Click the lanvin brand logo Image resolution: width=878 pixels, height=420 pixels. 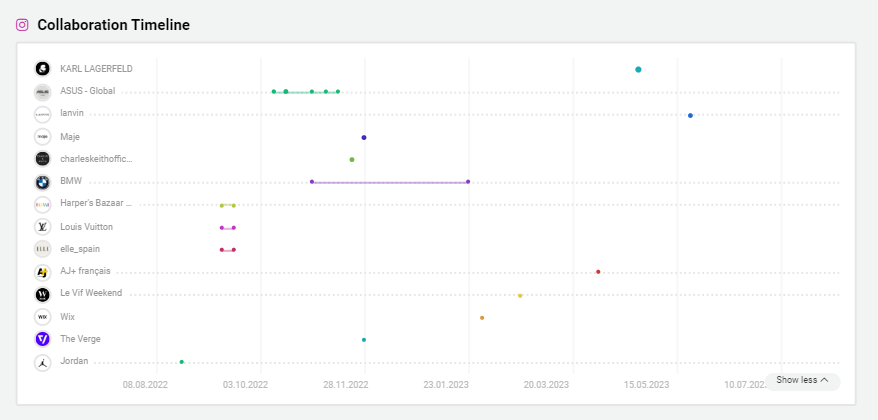(x=43, y=114)
